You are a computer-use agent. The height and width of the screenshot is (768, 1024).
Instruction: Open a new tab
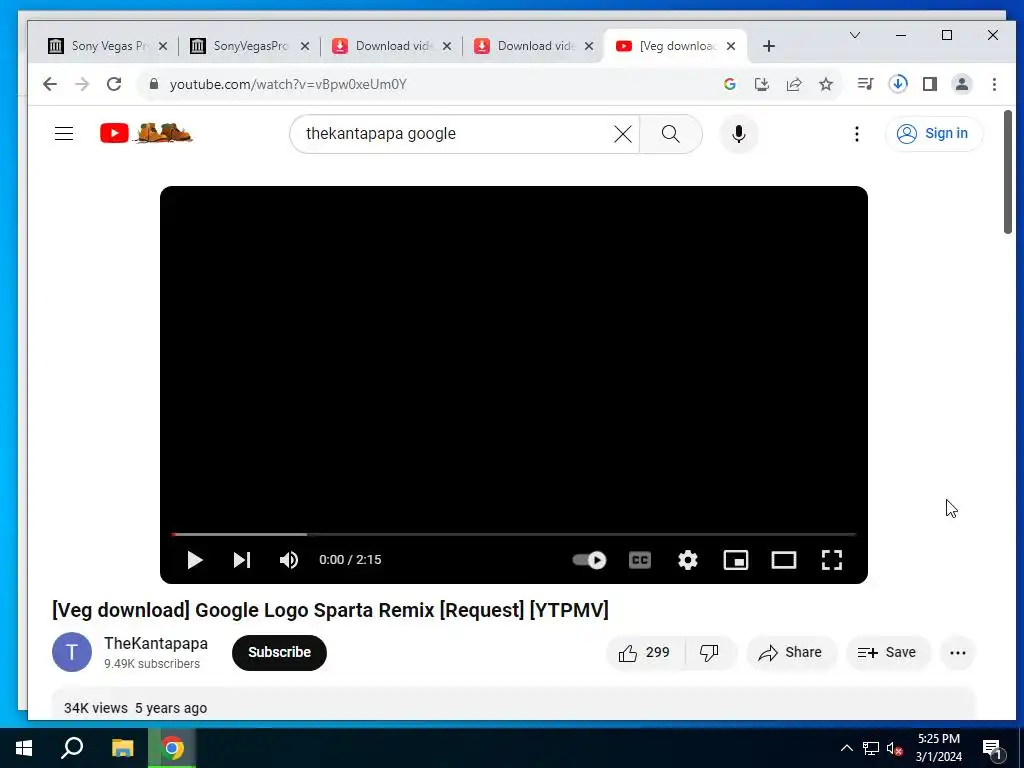pos(769,46)
